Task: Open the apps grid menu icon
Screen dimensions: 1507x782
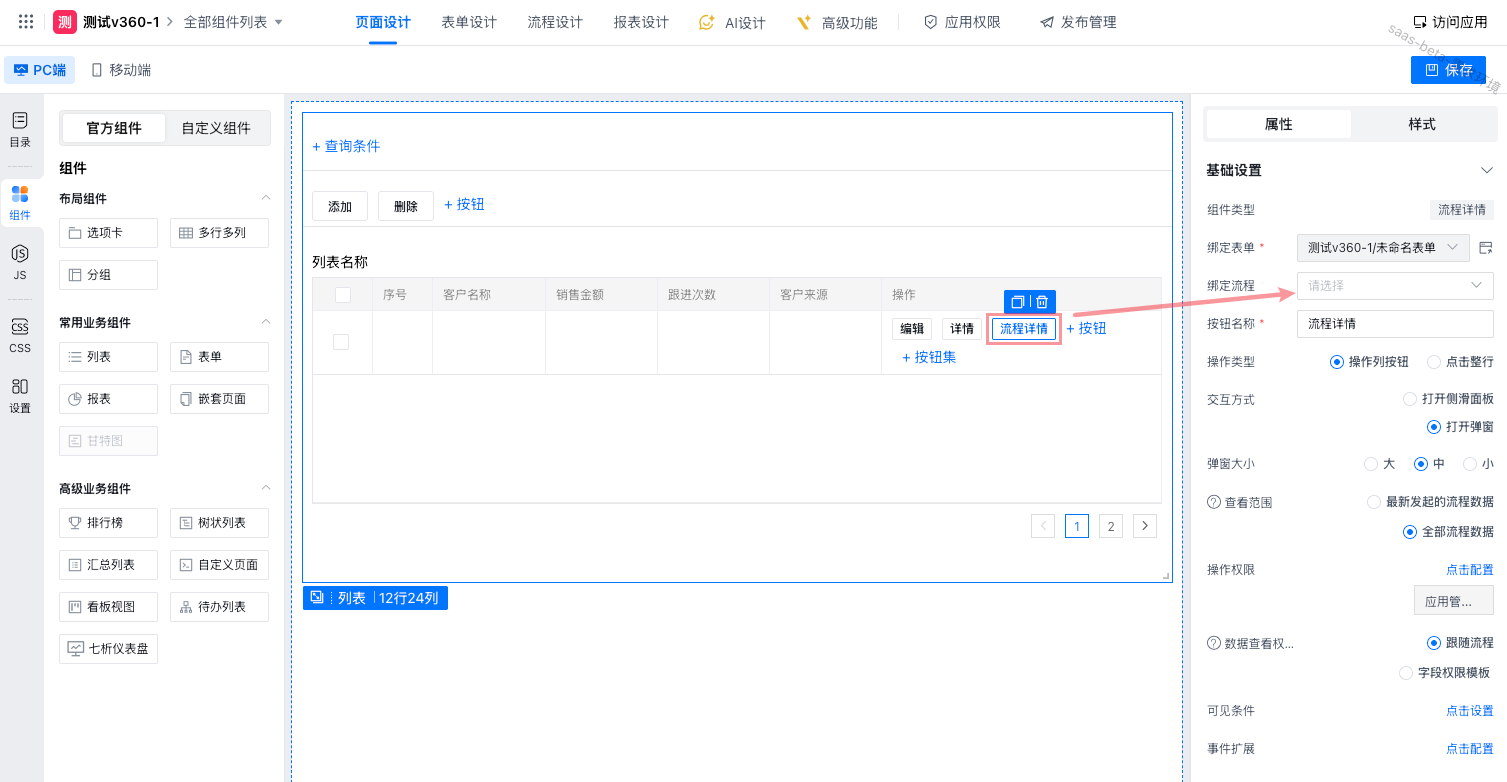Action: tap(26, 22)
